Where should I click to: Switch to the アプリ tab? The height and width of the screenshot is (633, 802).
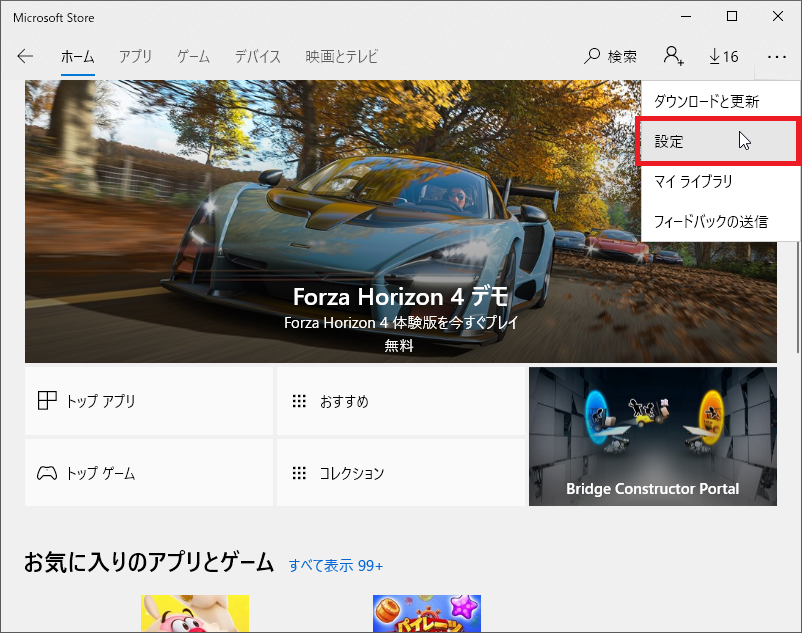pos(135,57)
